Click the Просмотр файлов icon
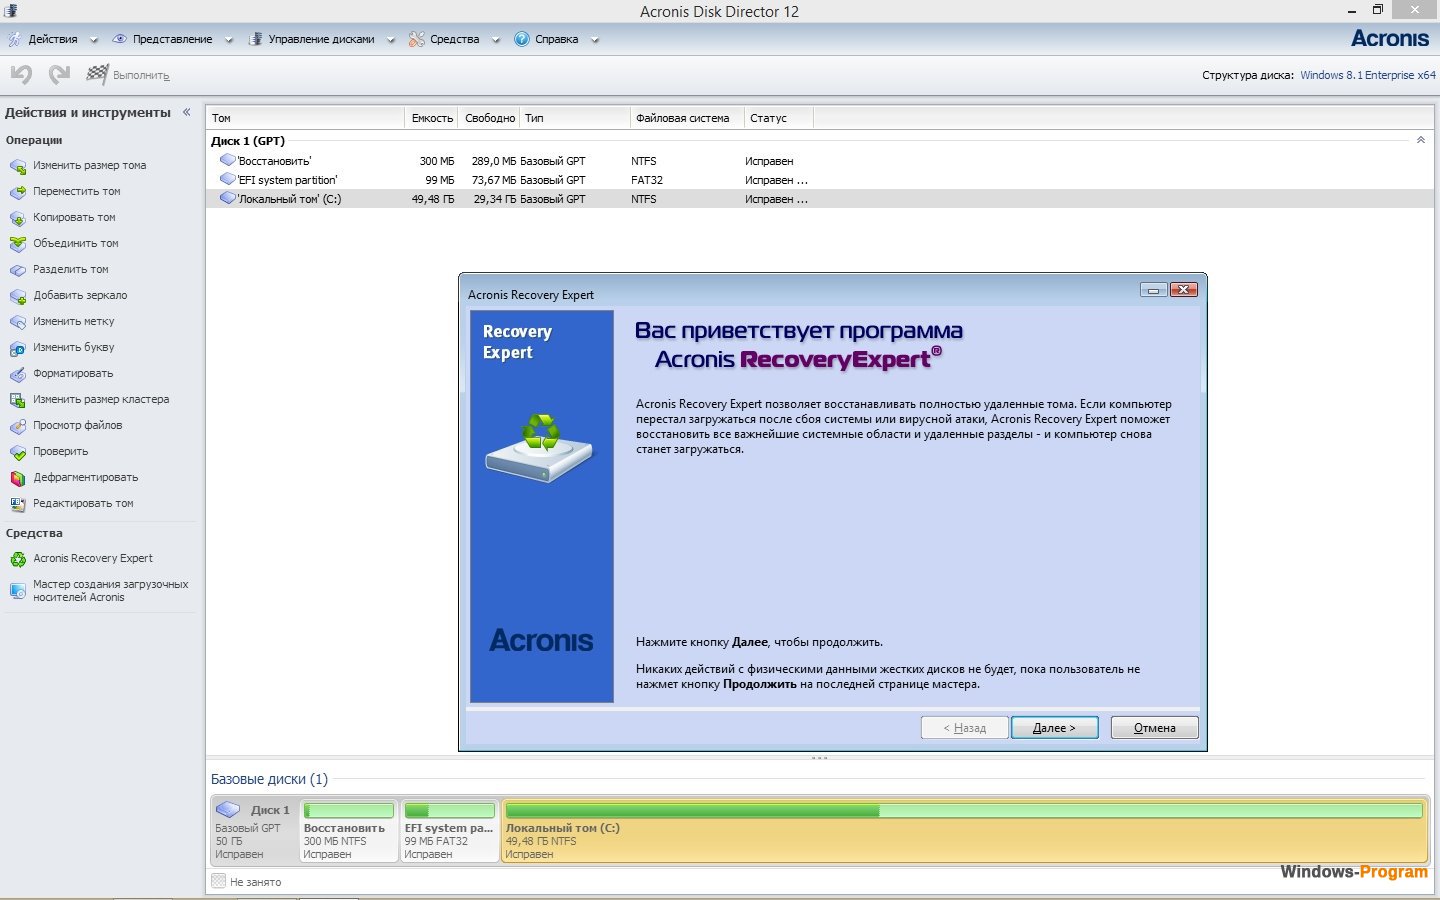 click(18, 426)
